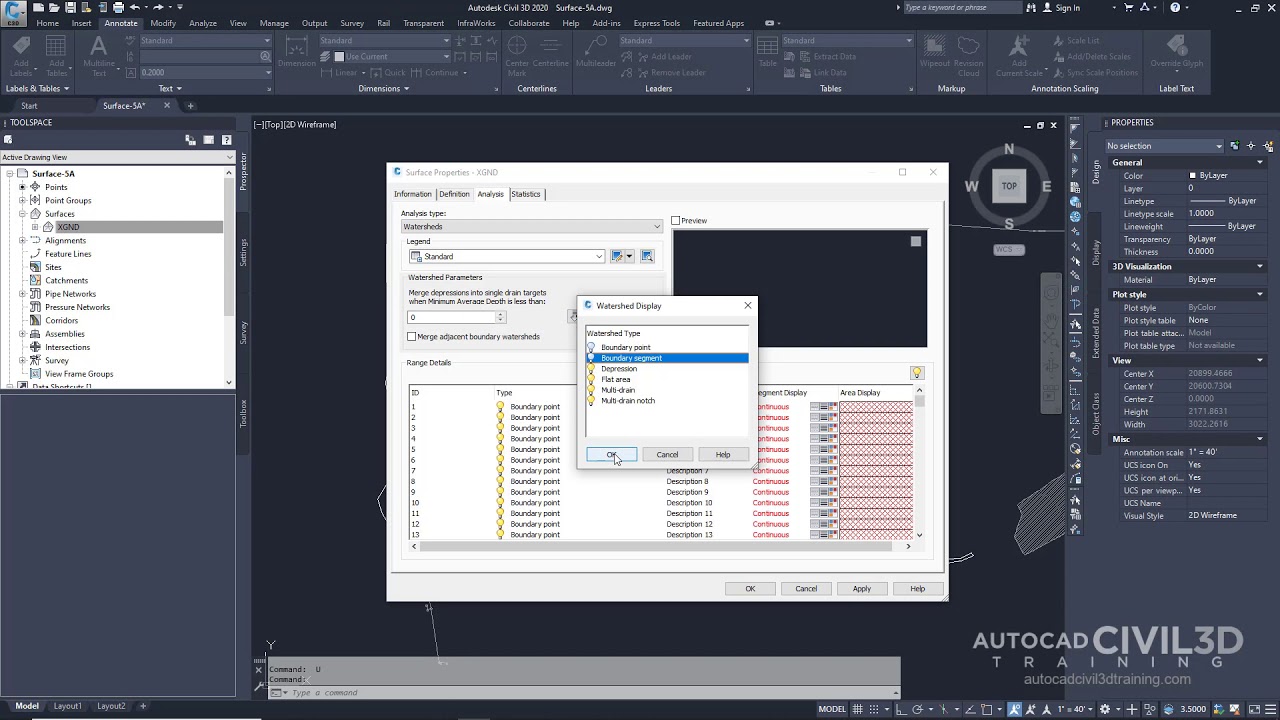Click Help in Watershed Display dialog
Image resolution: width=1280 pixels, height=720 pixels.
(x=723, y=455)
